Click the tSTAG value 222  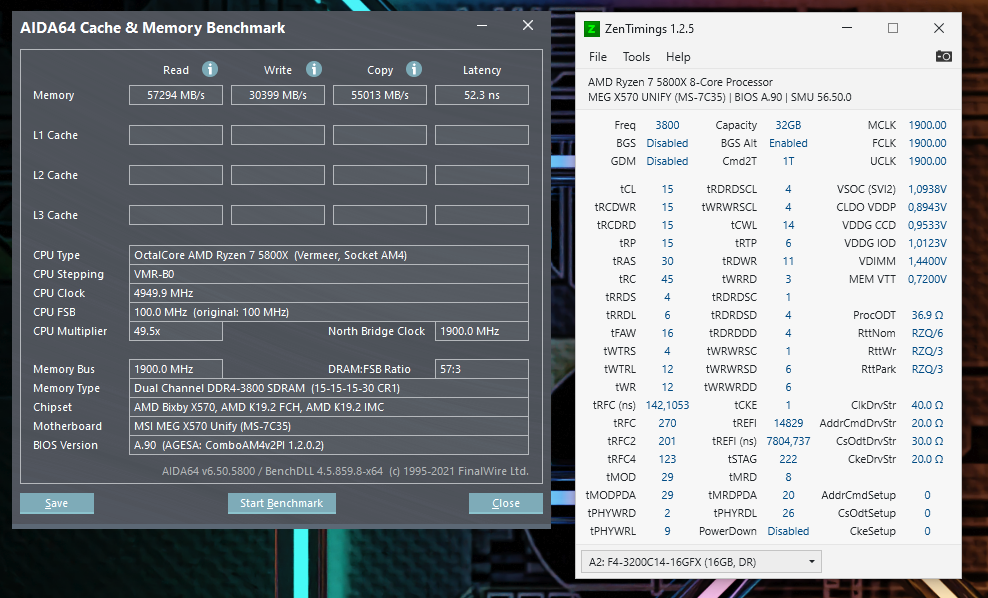click(x=788, y=459)
